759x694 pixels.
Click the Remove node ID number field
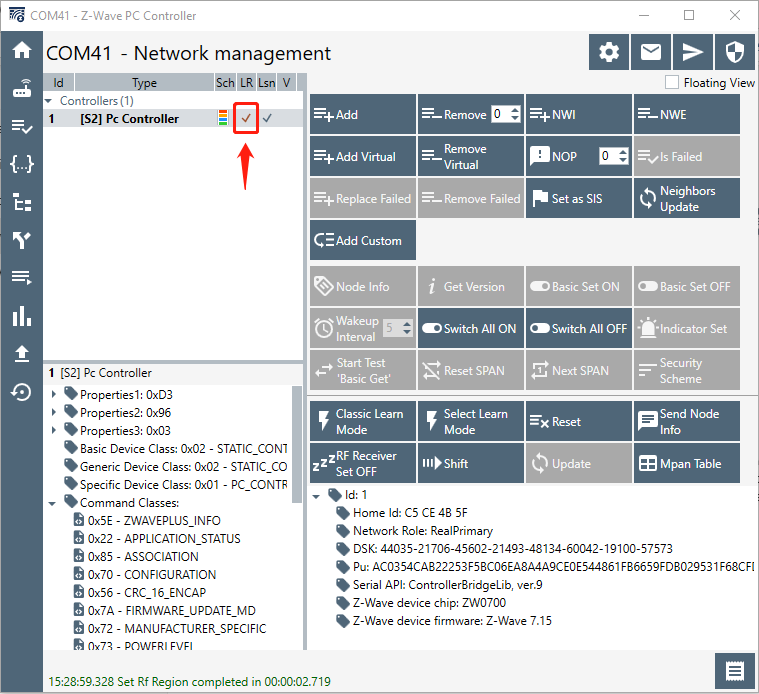(x=501, y=115)
